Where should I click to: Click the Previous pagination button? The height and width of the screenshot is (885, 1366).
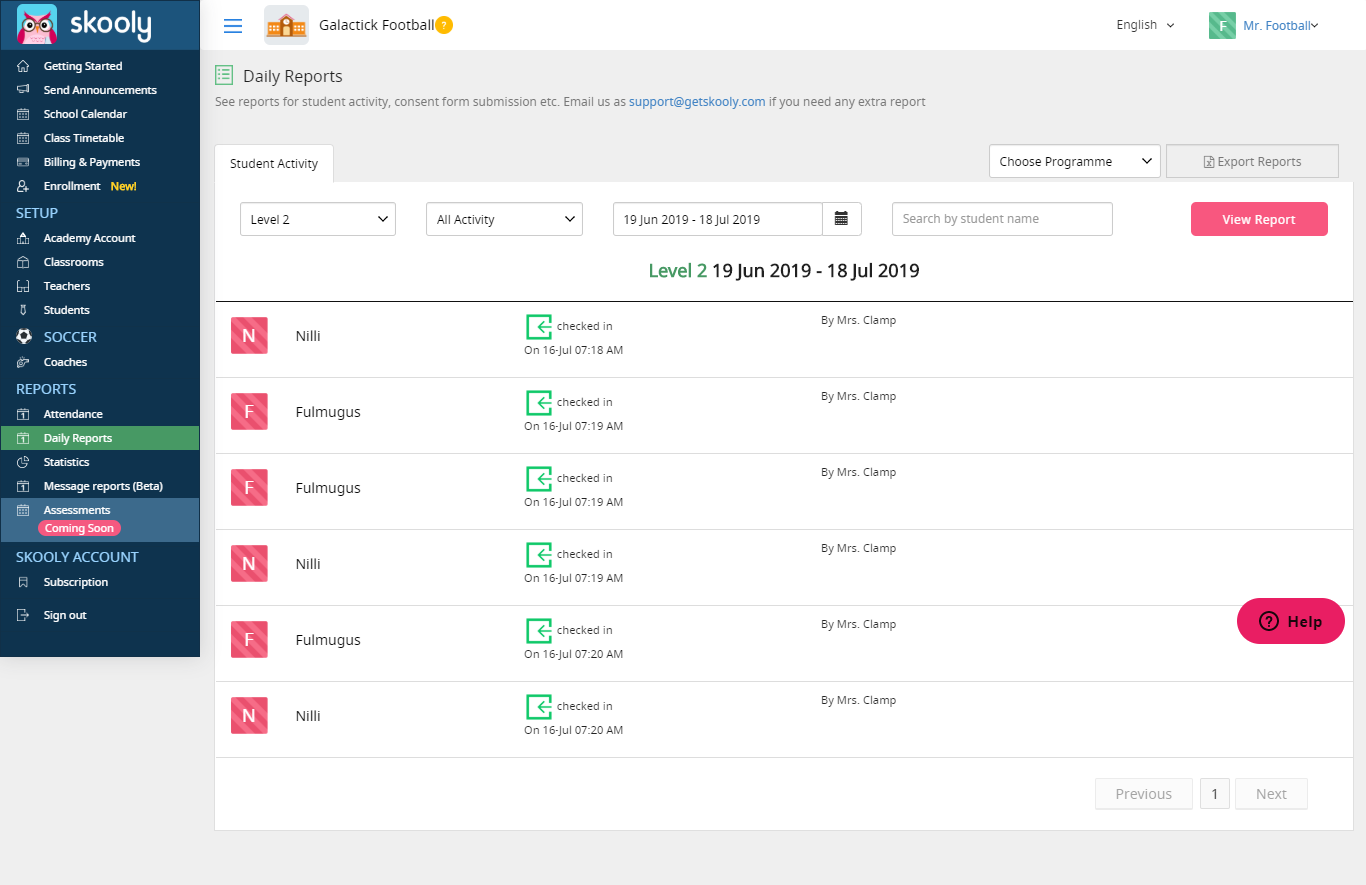[x=1144, y=794]
